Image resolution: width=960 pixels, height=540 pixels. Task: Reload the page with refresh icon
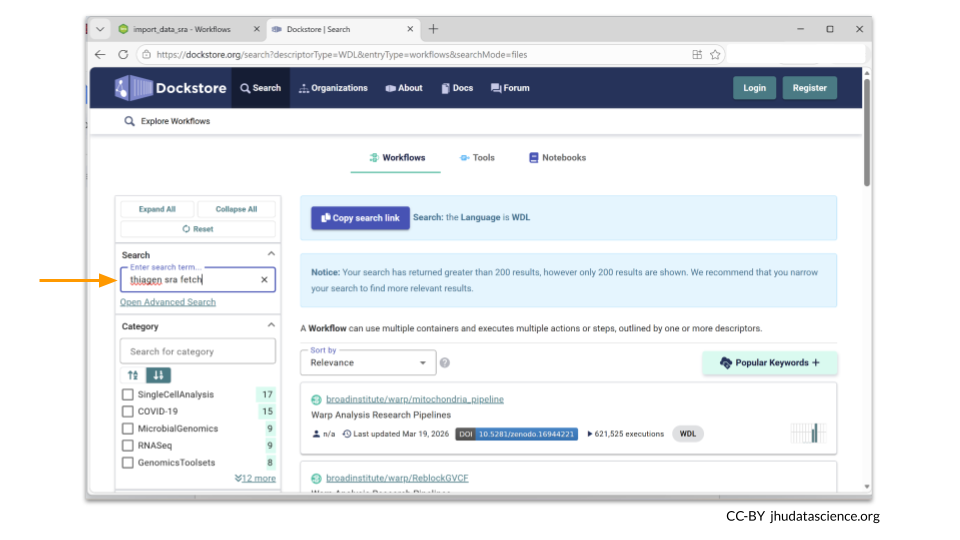[123, 54]
